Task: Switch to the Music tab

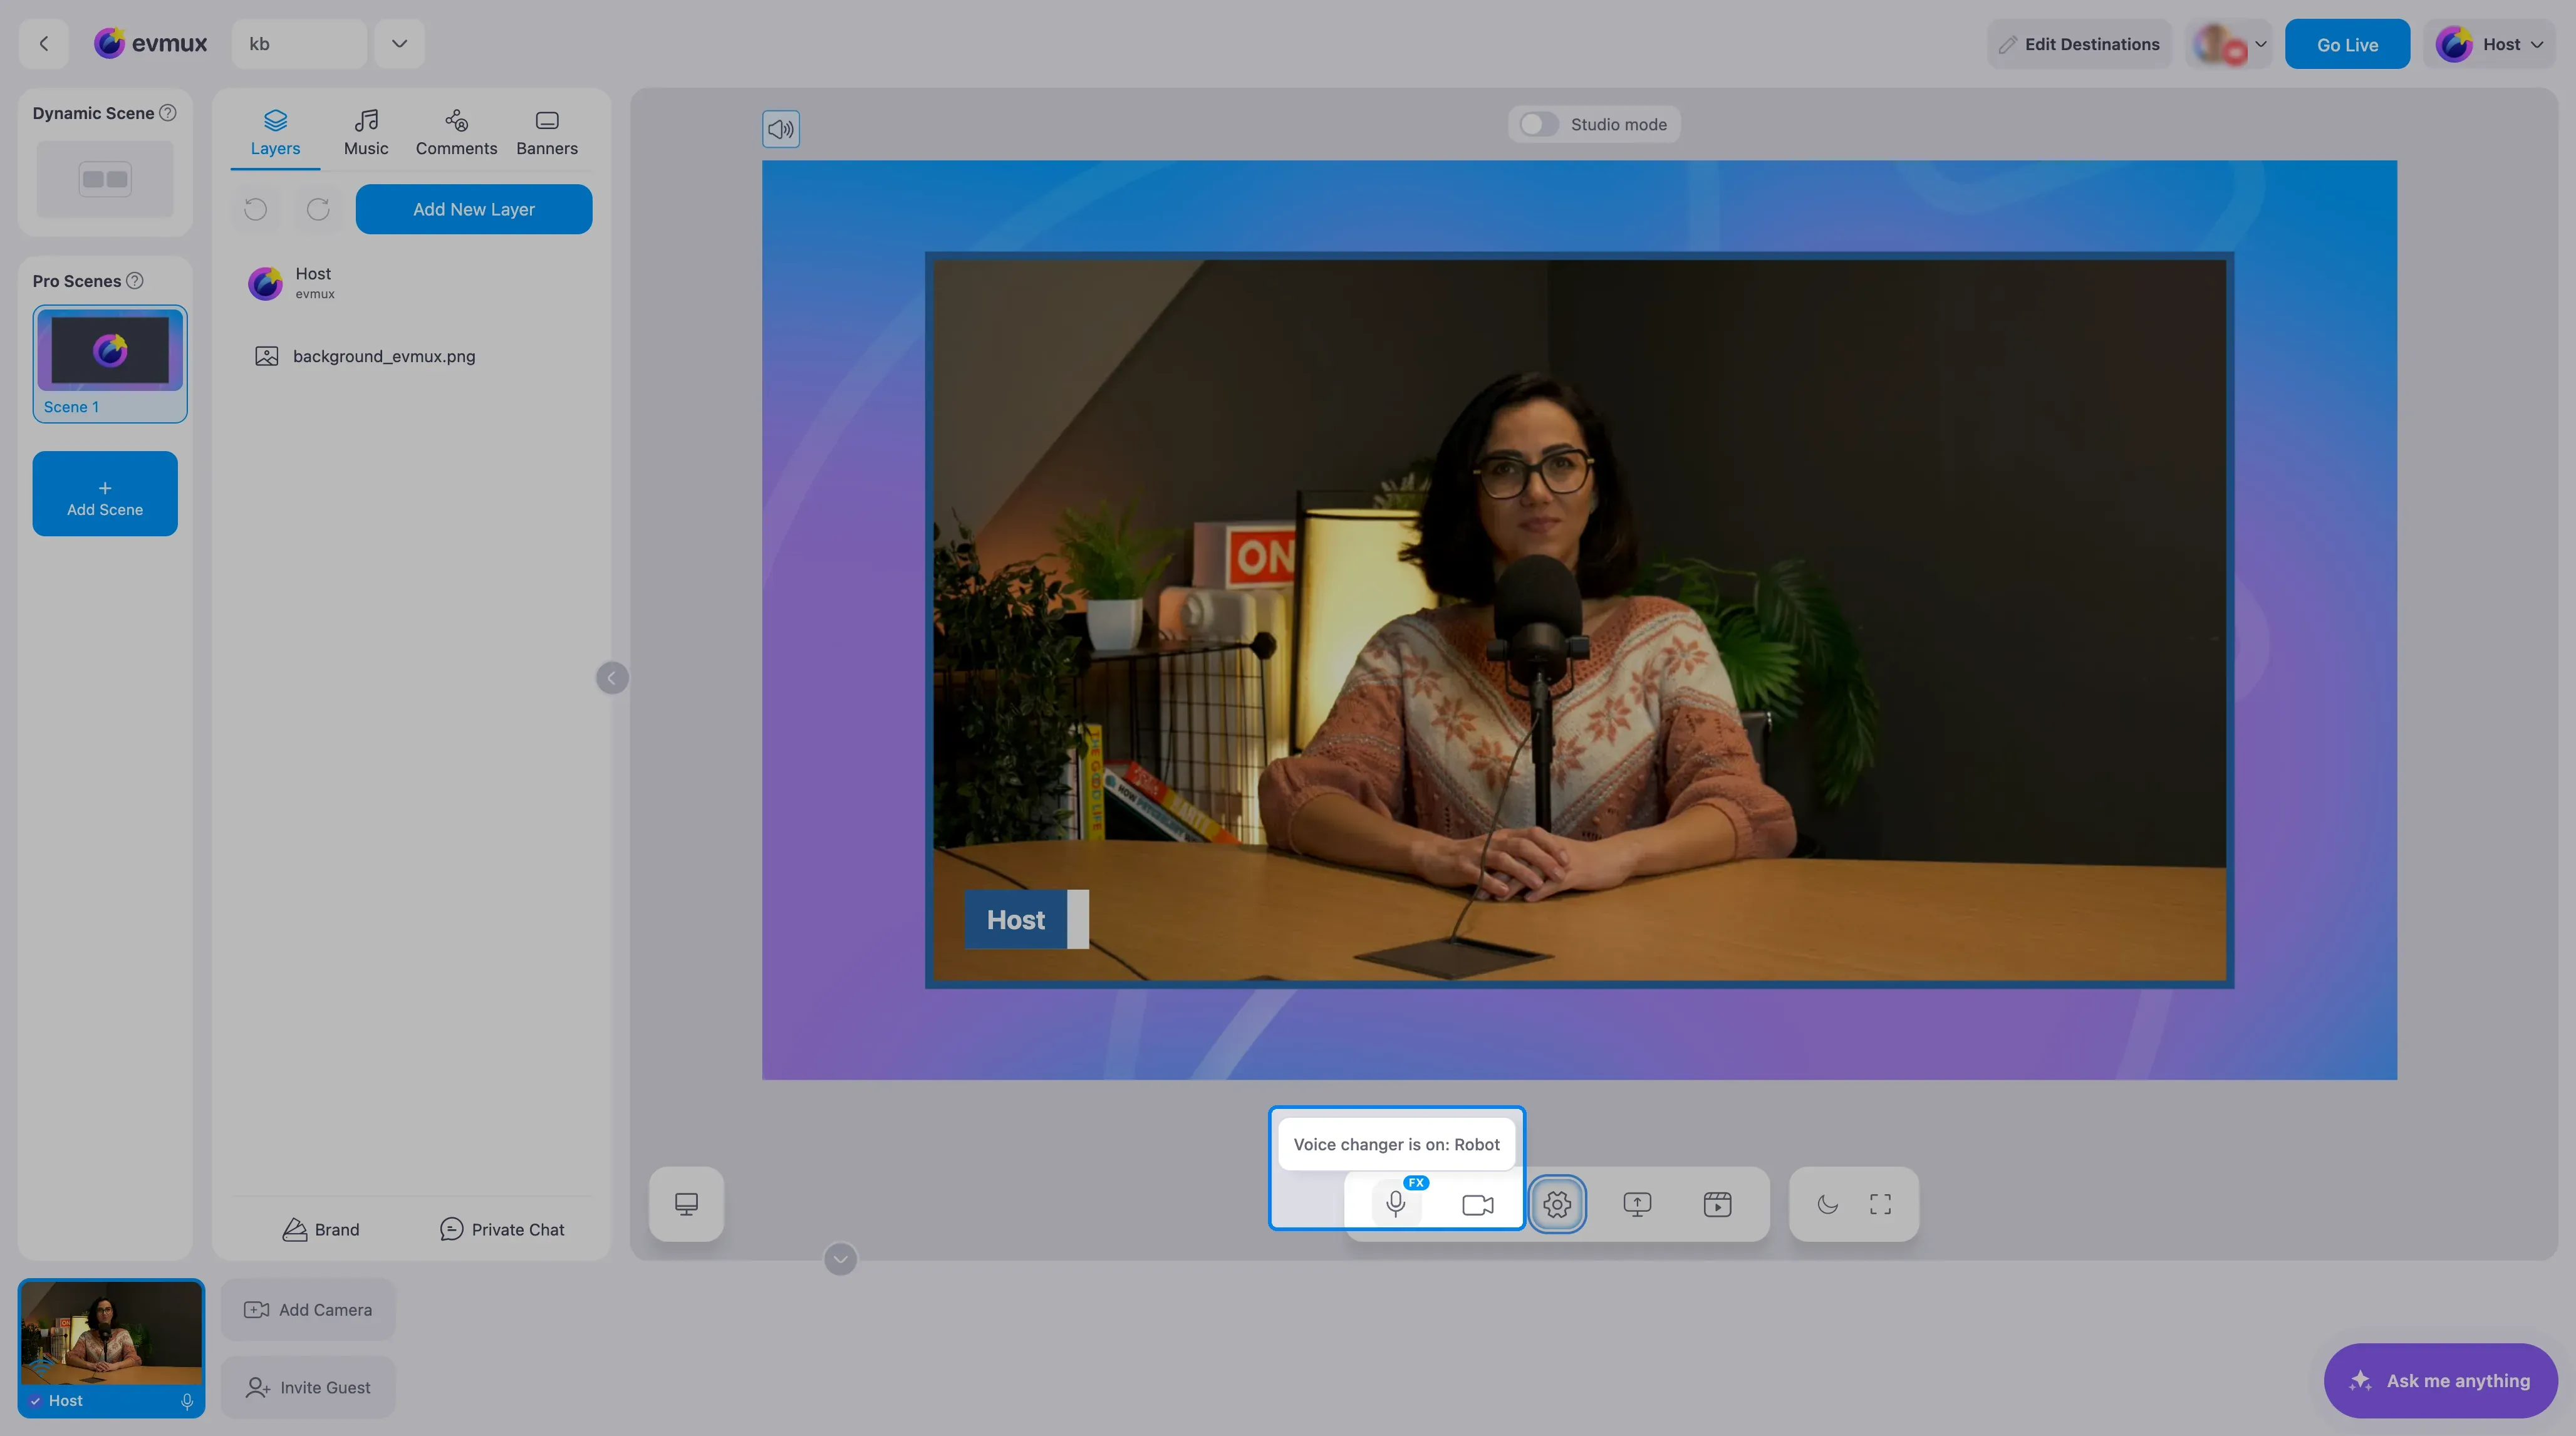Action: tap(366, 134)
